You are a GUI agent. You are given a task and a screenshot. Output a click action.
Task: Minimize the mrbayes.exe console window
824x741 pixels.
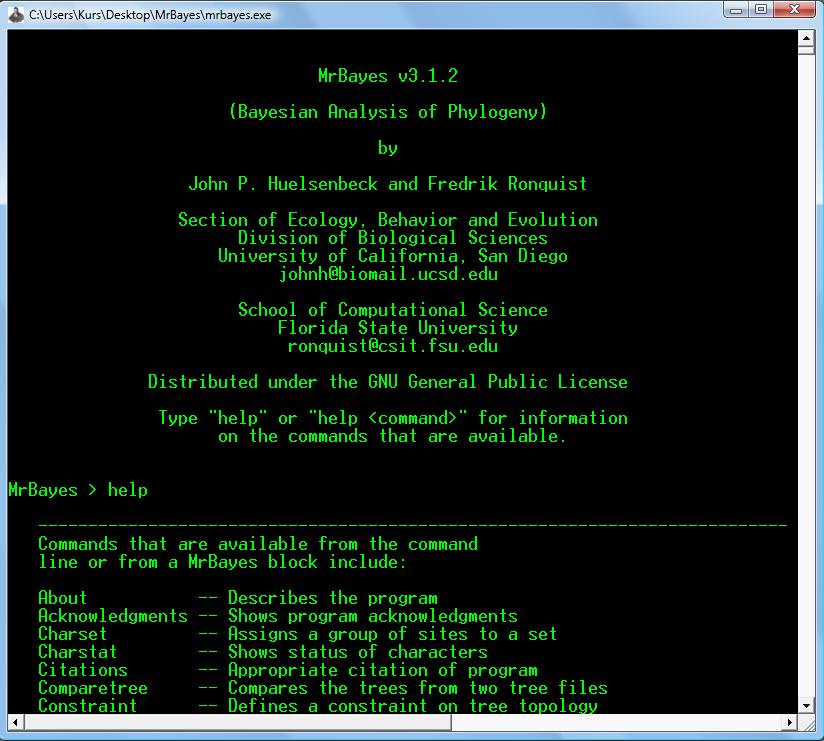point(736,9)
